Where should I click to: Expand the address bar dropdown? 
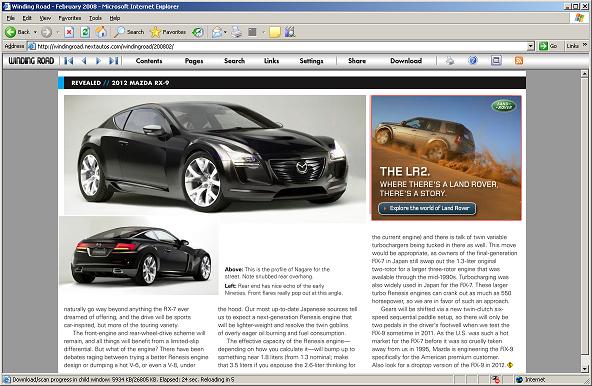[x=530, y=46]
